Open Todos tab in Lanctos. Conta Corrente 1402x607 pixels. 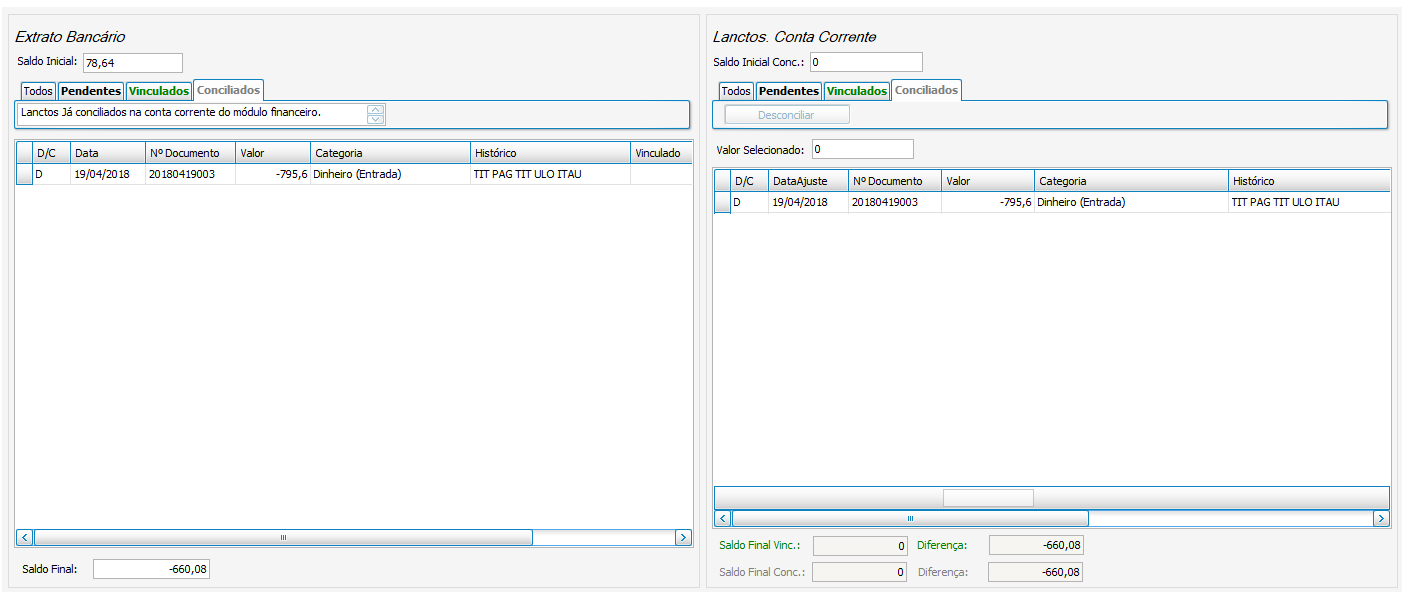click(736, 91)
